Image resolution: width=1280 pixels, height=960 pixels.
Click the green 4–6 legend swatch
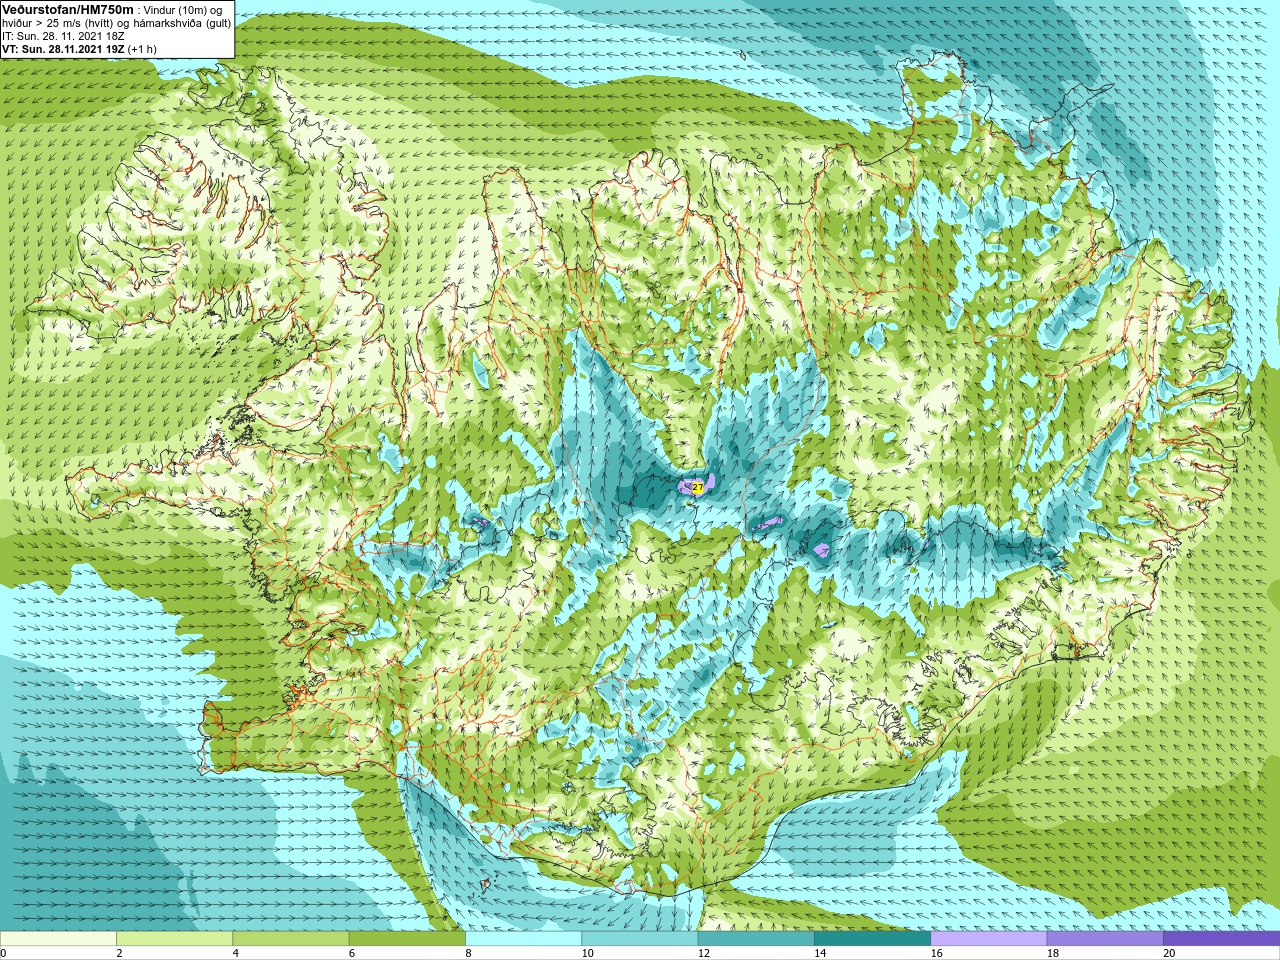click(x=291, y=939)
